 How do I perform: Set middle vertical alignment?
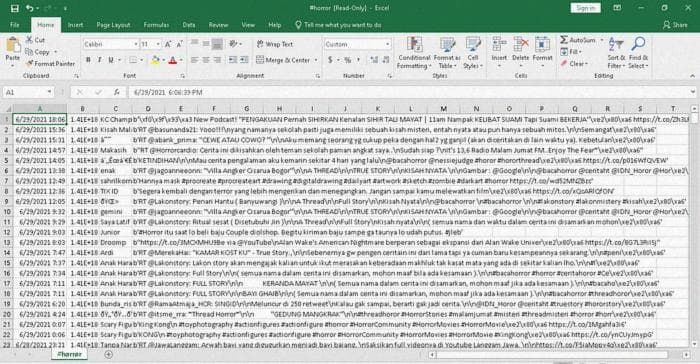click(206, 44)
